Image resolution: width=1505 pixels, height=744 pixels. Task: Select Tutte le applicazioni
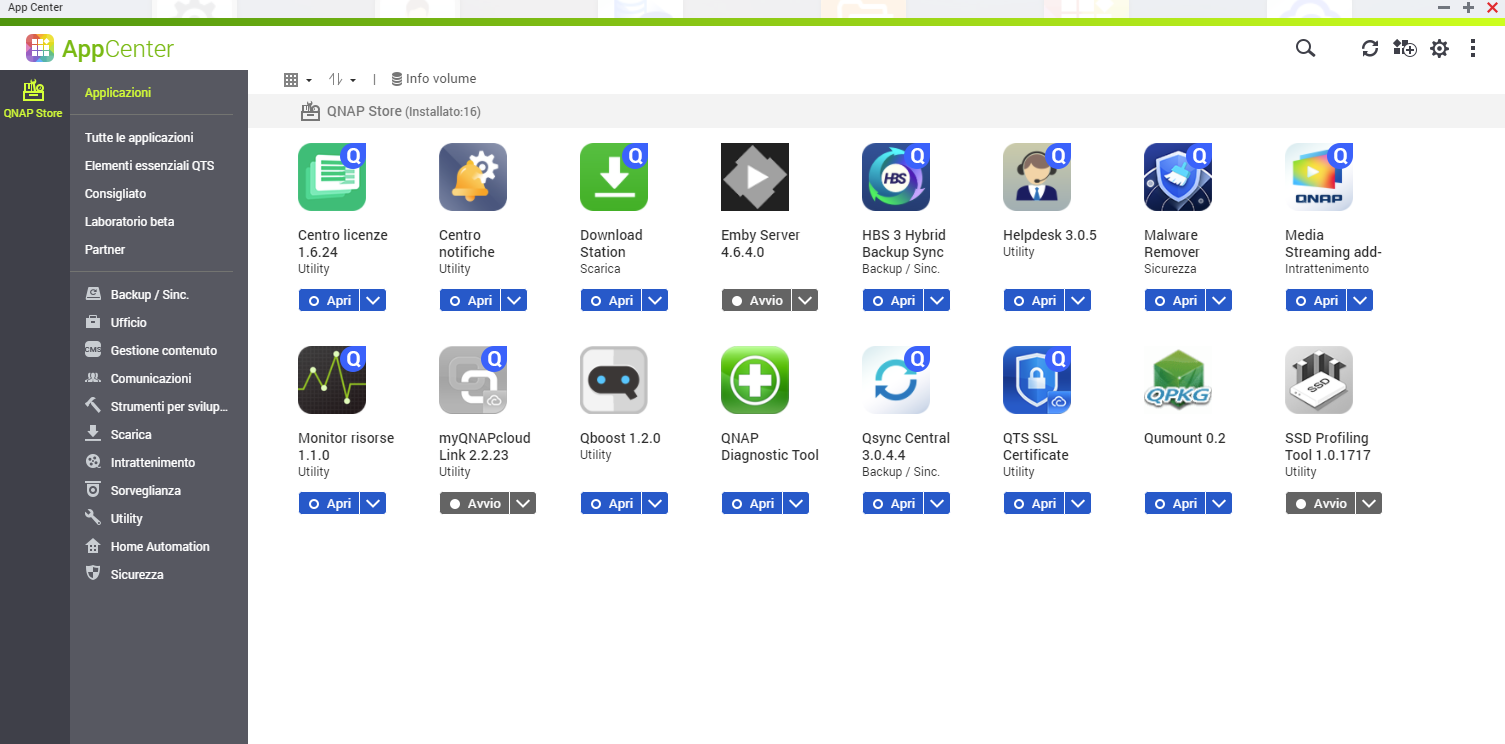(139, 138)
